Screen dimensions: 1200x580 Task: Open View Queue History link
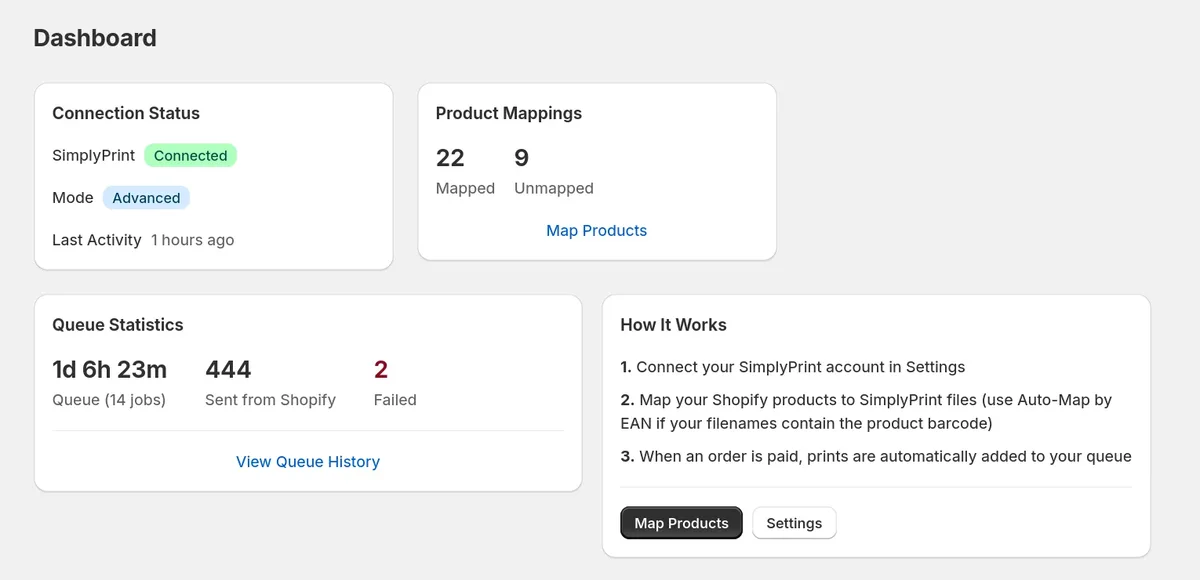point(308,462)
